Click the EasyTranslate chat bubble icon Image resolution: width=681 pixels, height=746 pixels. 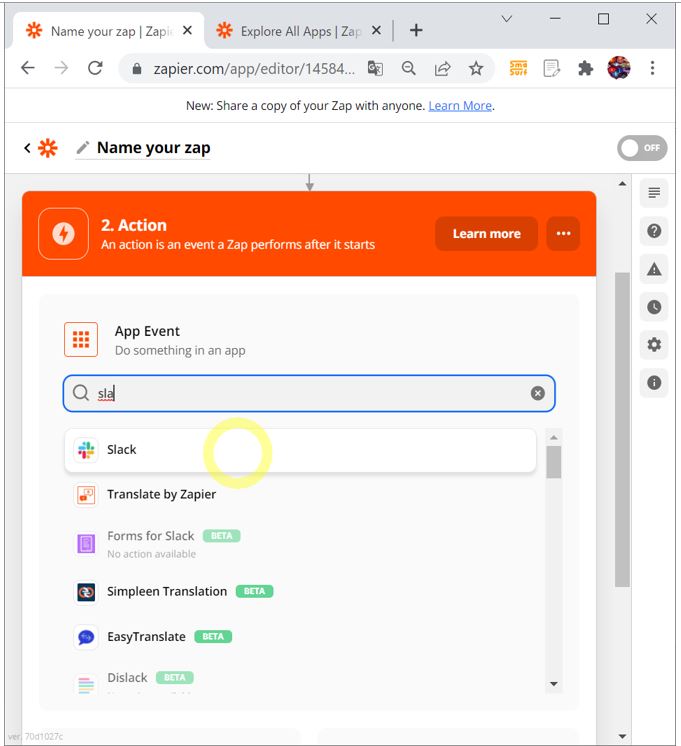tap(86, 637)
